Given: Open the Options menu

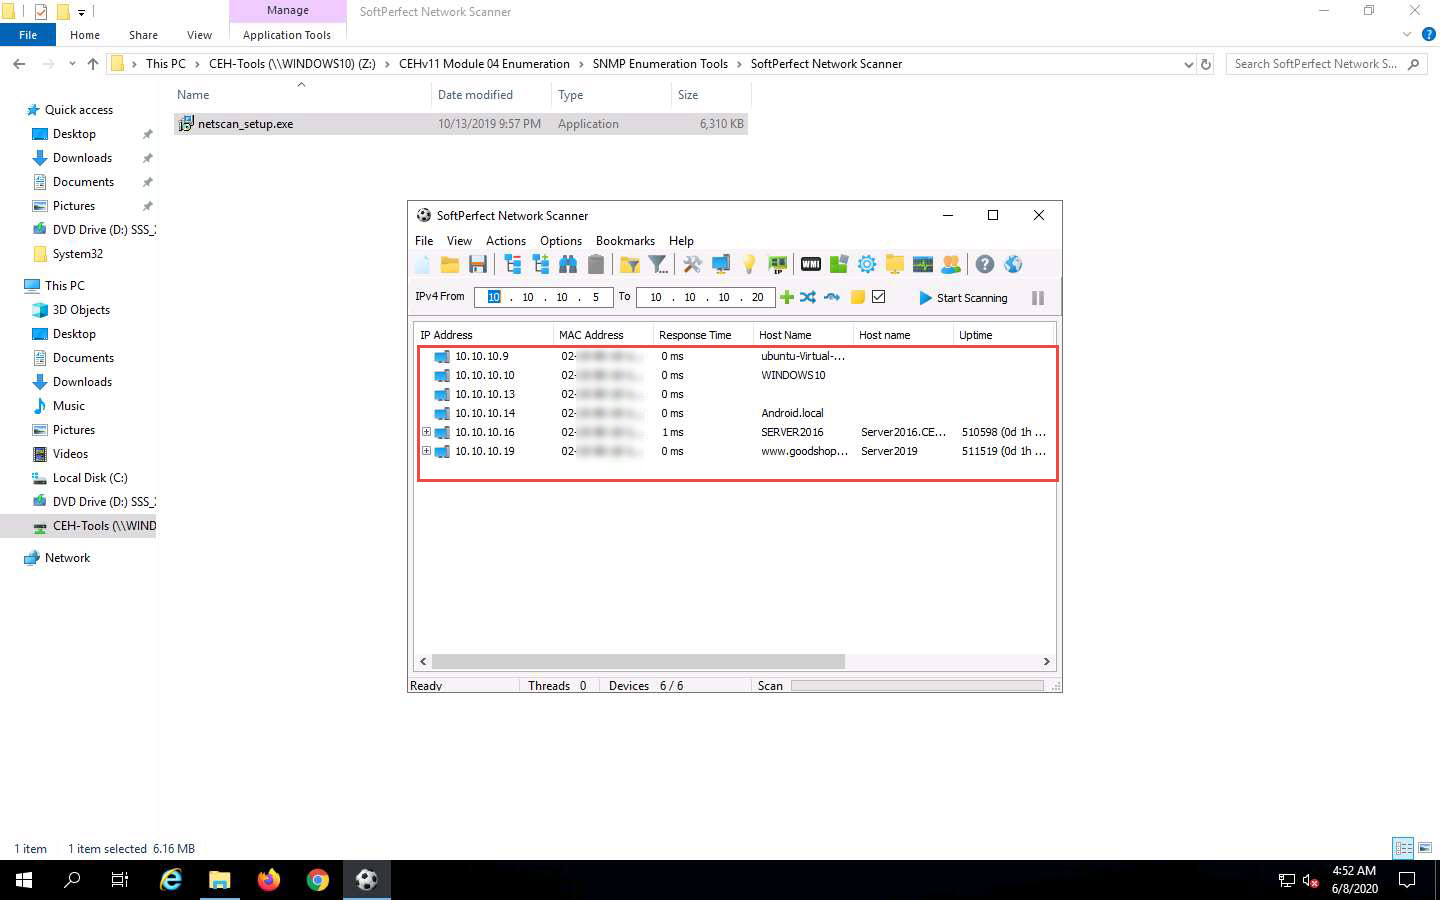Looking at the screenshot, I should [x=561, y=241].
